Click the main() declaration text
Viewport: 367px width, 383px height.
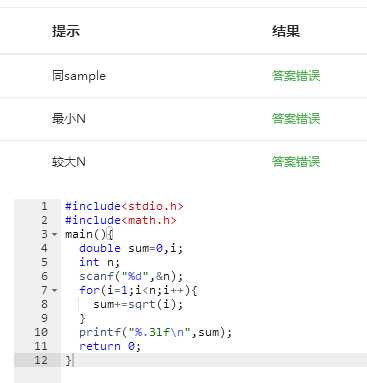point(89,235)
